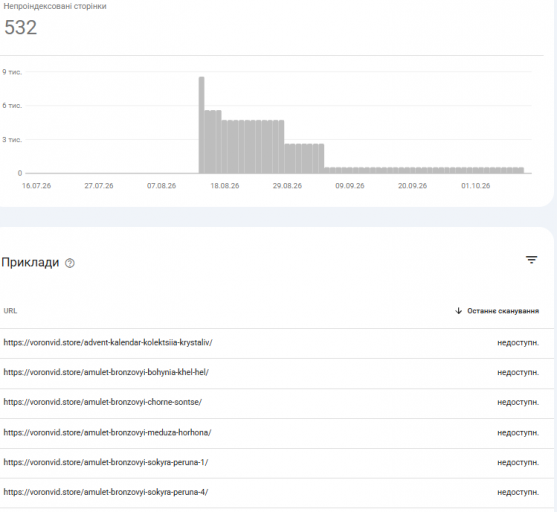This screenshot has width=557, height=512.
Task: Click the 9 тис. axis label
Action: coord(12,72)
